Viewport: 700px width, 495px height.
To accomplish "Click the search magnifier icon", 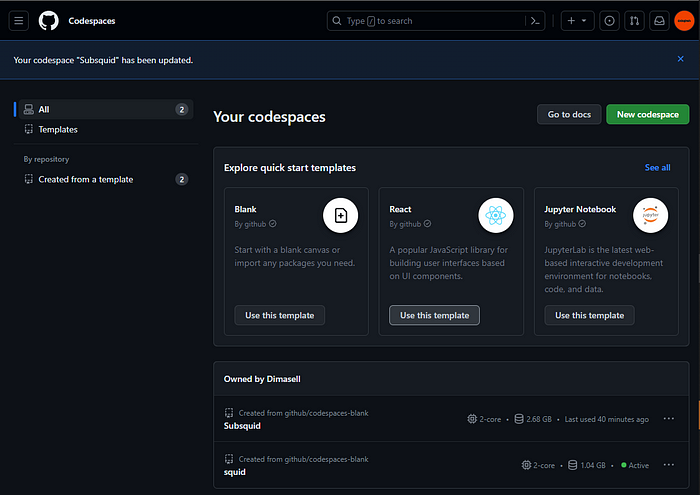I will click(x=337, y=21).
